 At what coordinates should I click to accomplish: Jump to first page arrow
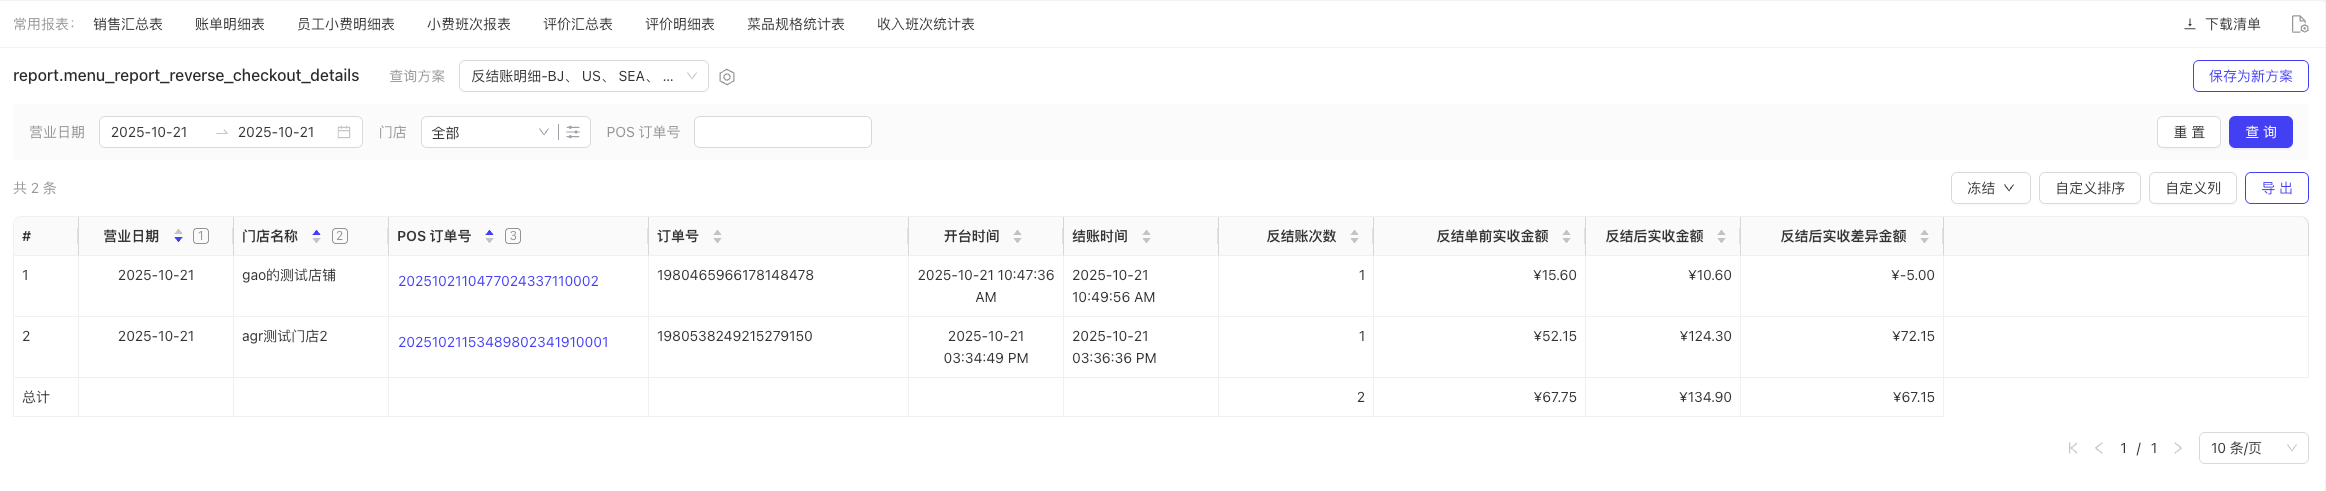(x=2073, y=448)
